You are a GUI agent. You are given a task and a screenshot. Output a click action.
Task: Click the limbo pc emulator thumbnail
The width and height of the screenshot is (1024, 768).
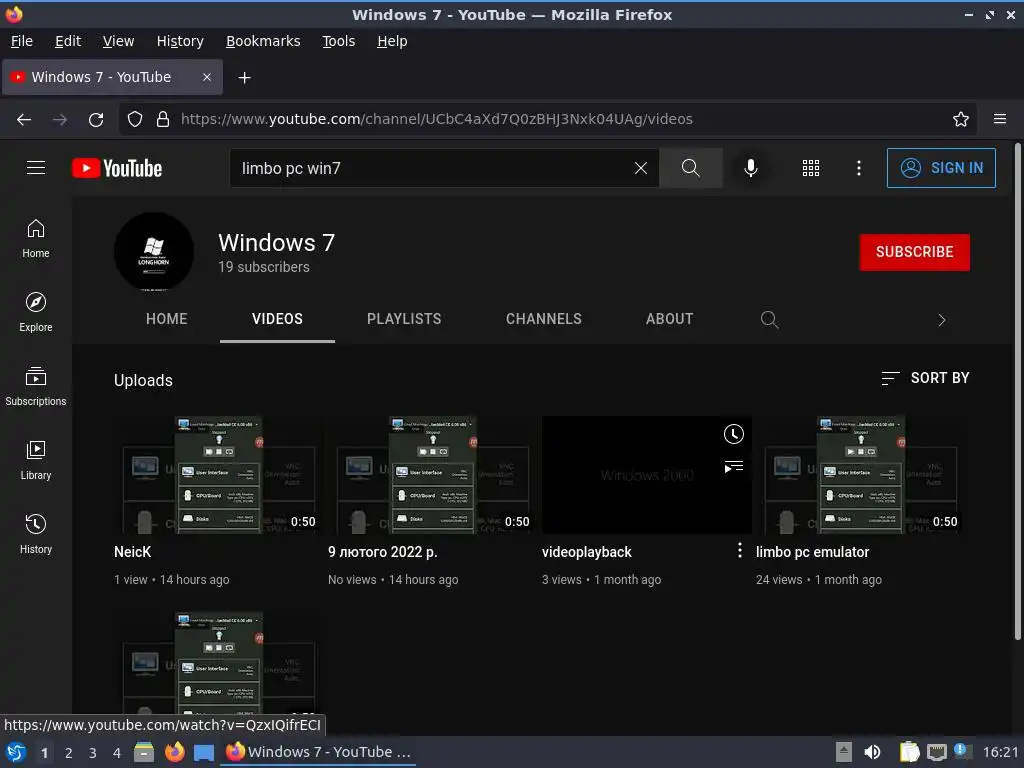tap(861, 475)
